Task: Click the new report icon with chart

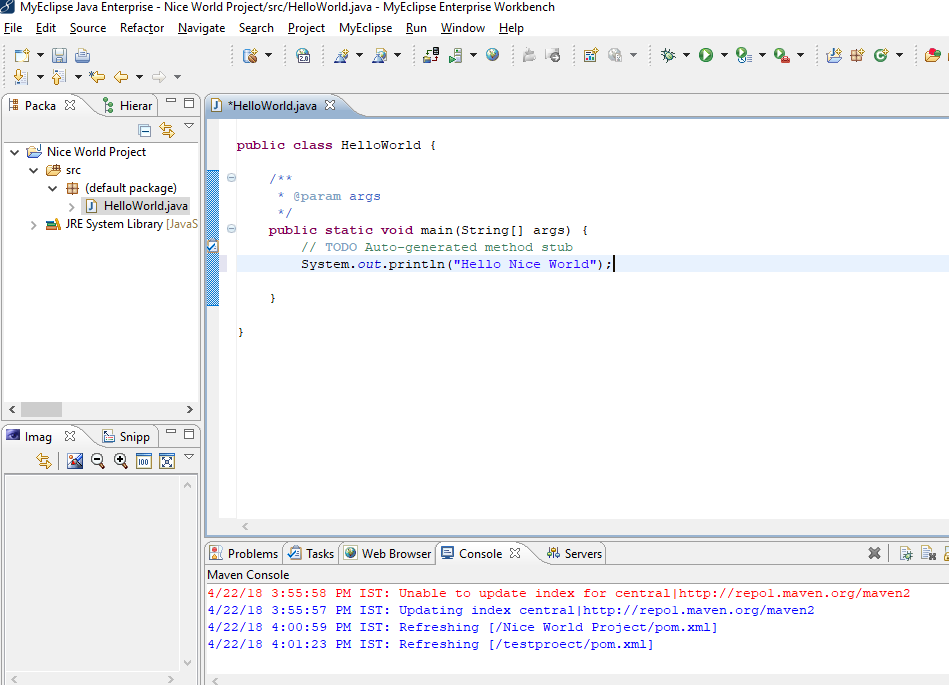Action: (x=591, y=56)
